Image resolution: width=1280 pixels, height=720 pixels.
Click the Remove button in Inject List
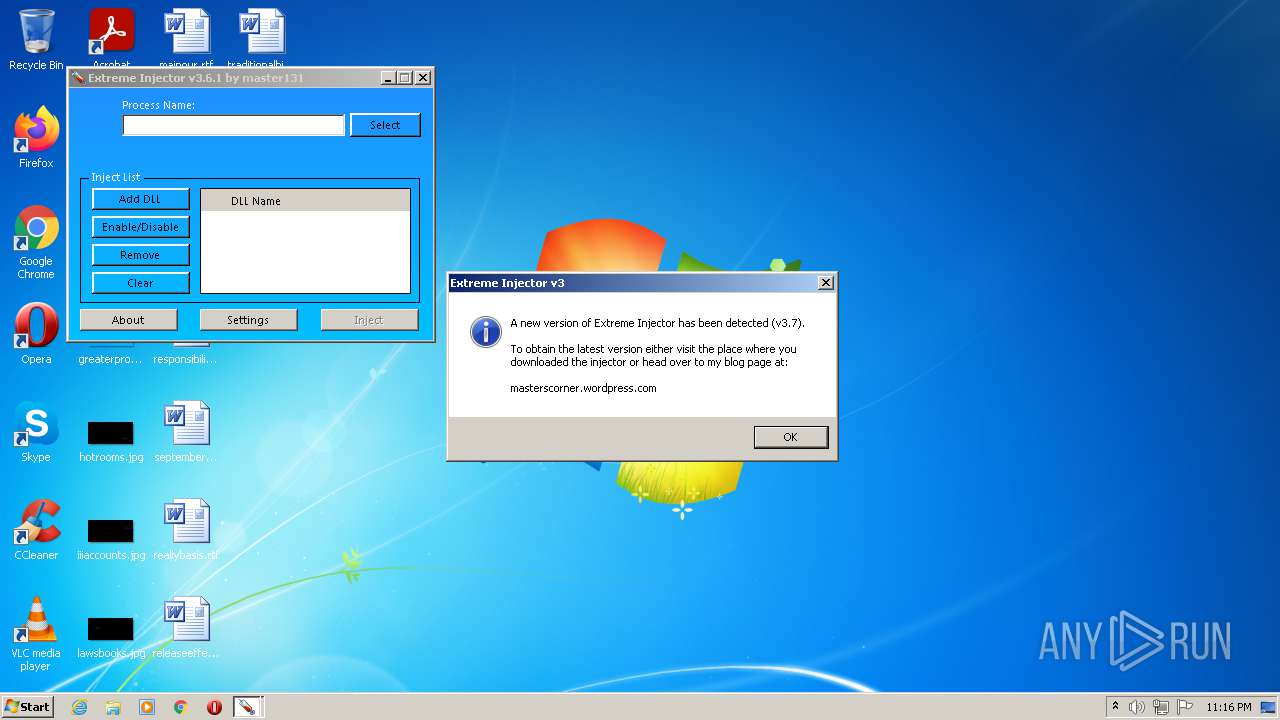click(x=140, y=255)
